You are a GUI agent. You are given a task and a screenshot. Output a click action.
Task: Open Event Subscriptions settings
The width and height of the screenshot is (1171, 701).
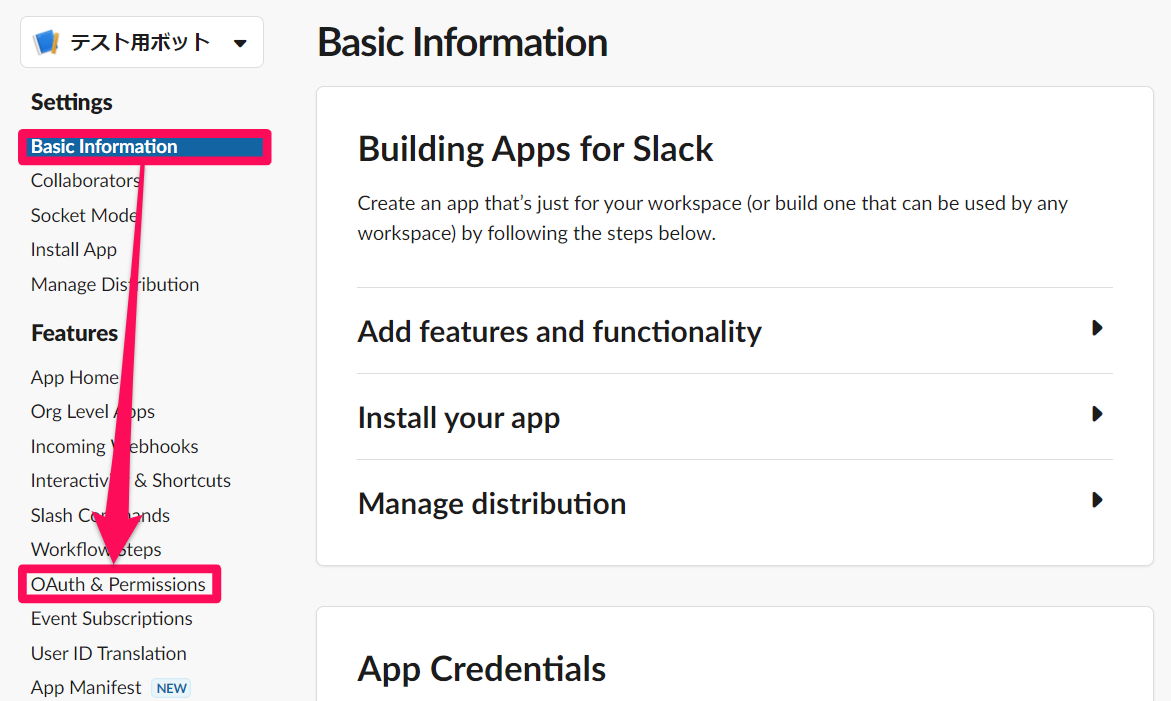point(111,618)
